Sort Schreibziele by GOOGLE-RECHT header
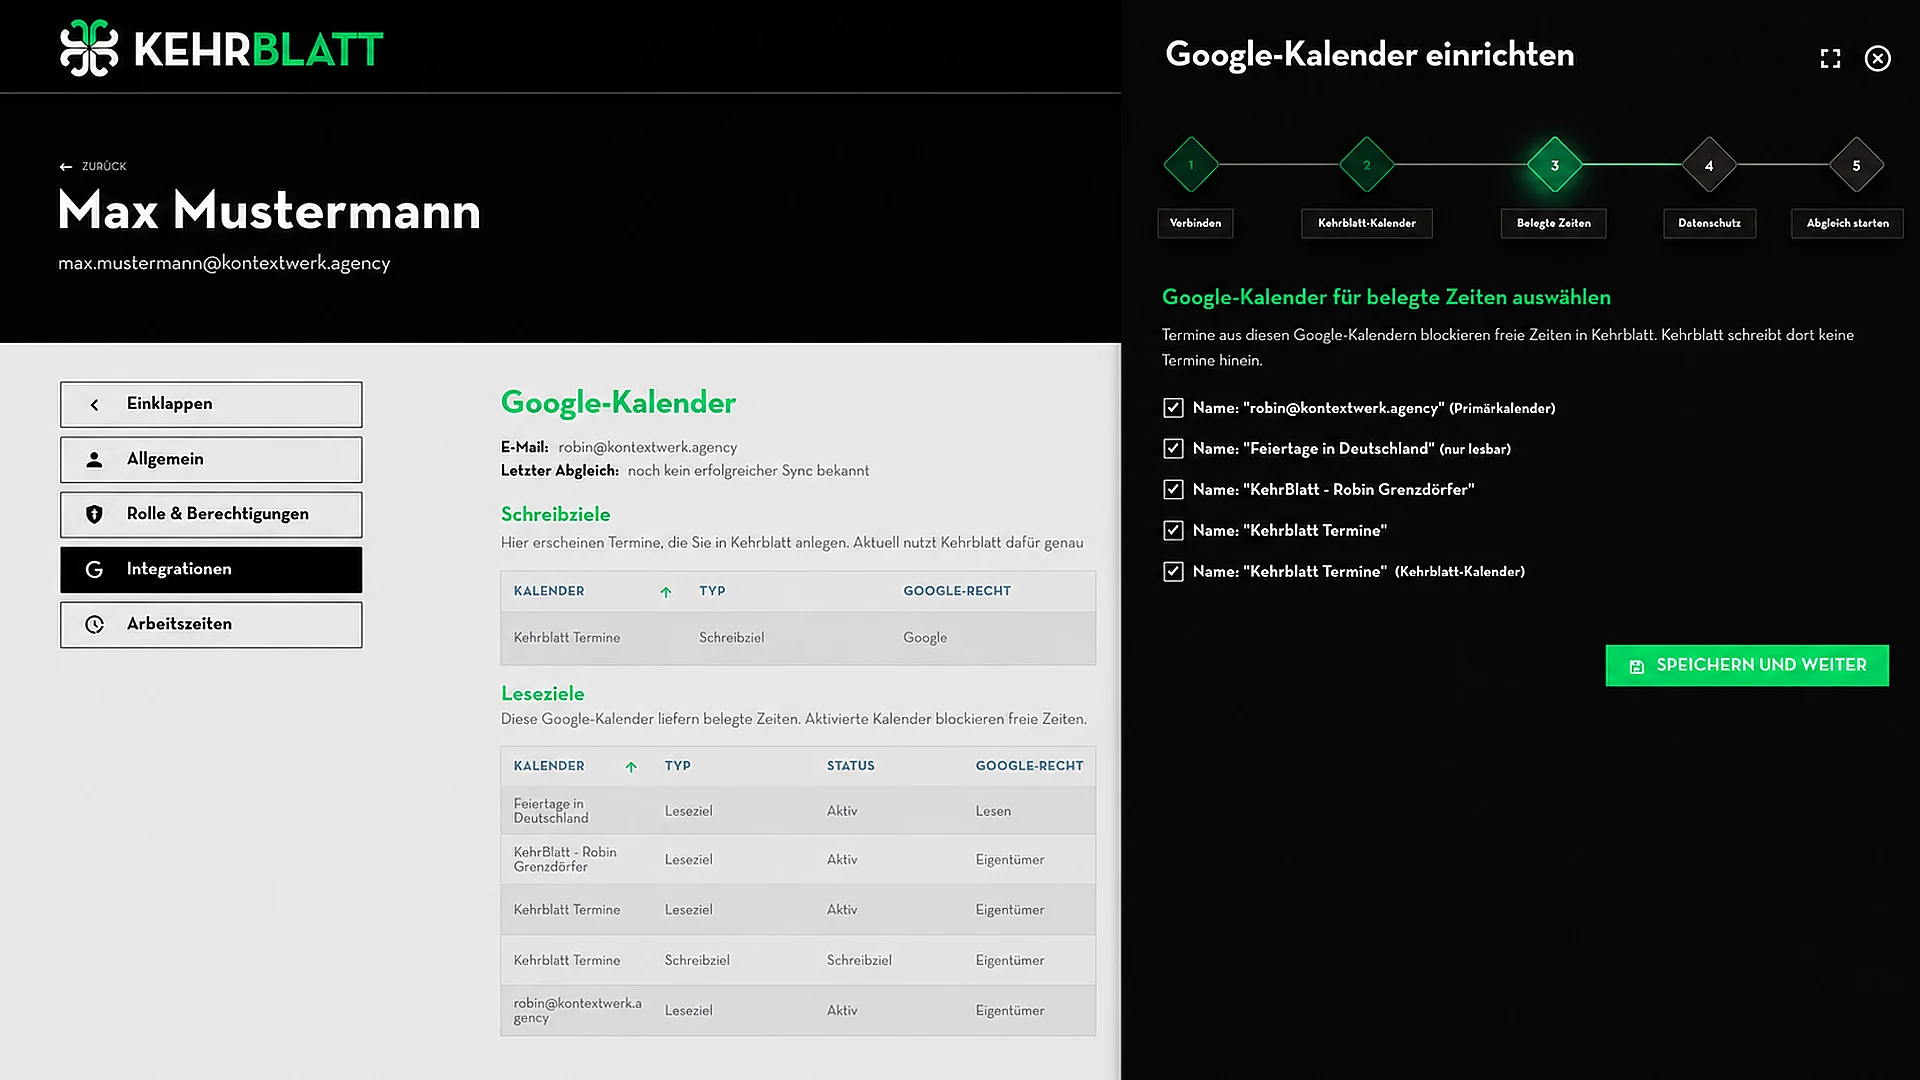The image size is (1920, 1080). tap(957, 592)
